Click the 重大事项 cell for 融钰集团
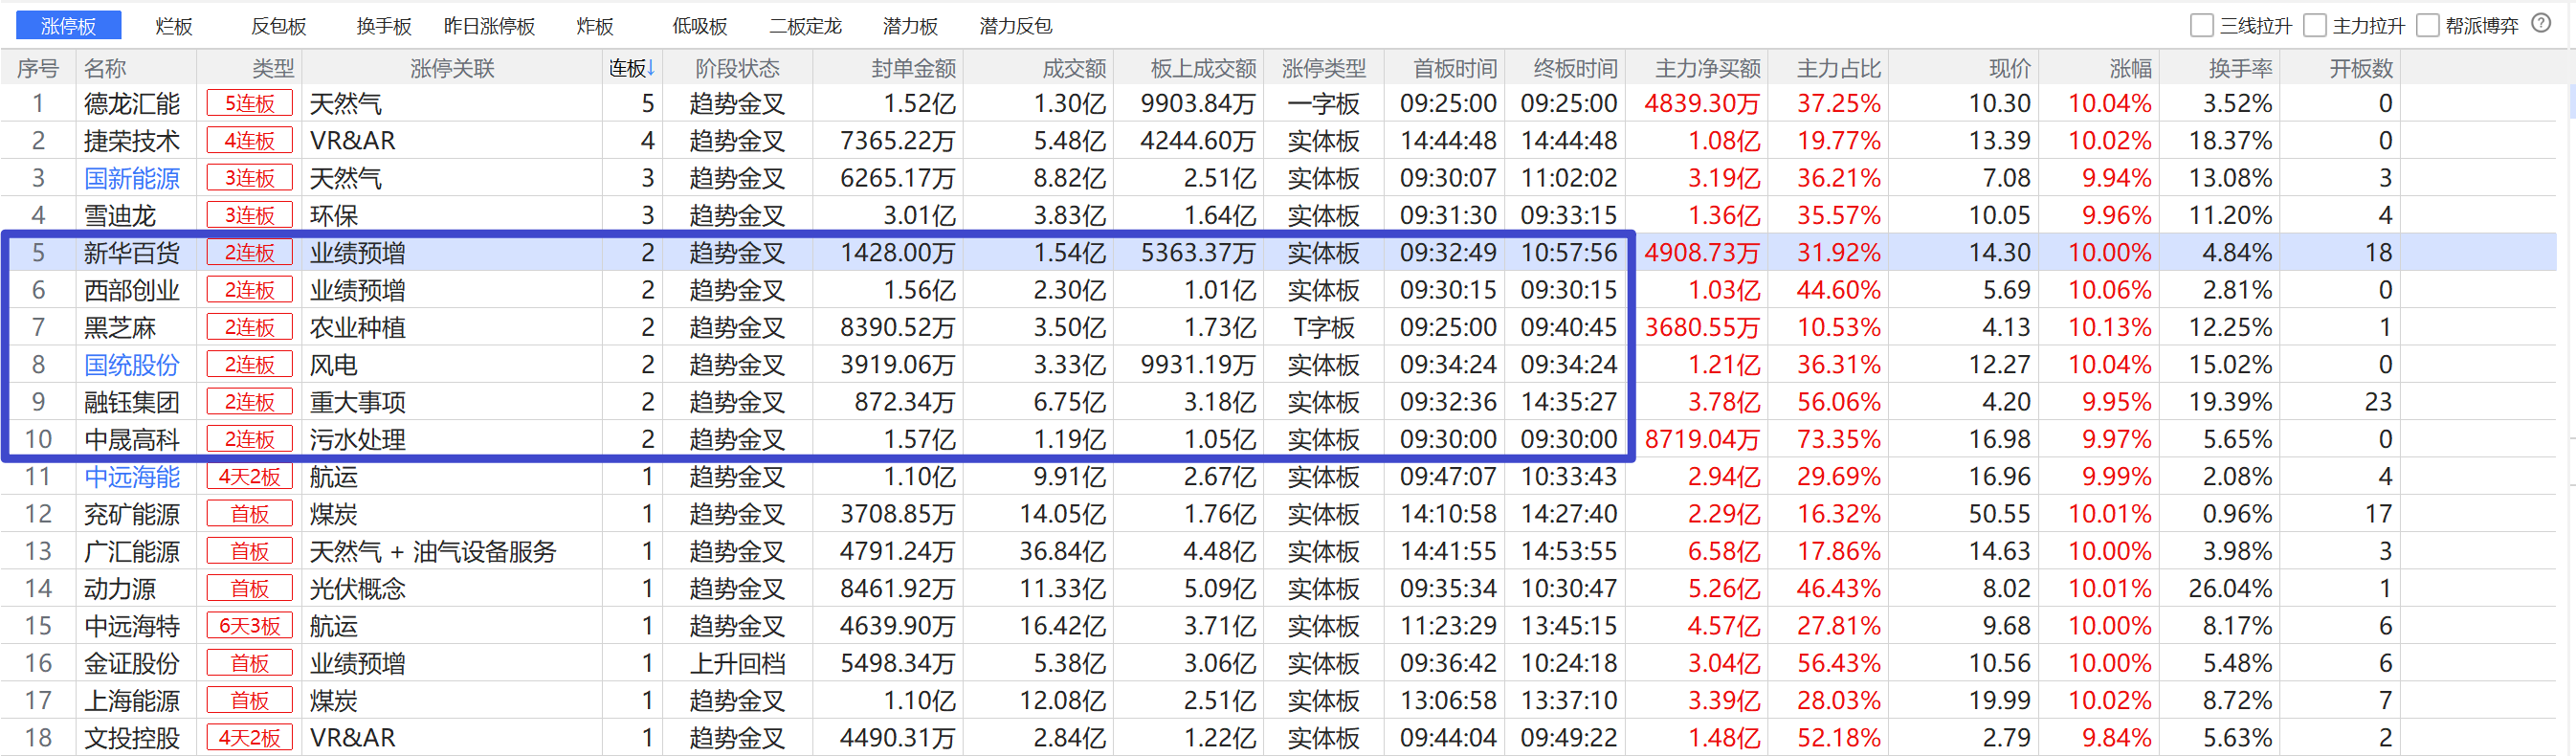Viewport: 2576px width, 756px height. coord(358,403)
